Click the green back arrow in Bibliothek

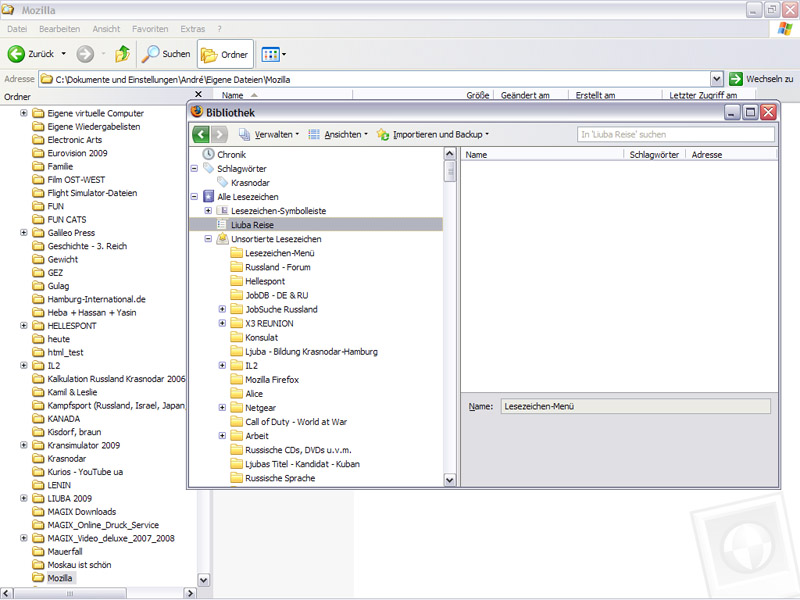click(x=200, y=134)
